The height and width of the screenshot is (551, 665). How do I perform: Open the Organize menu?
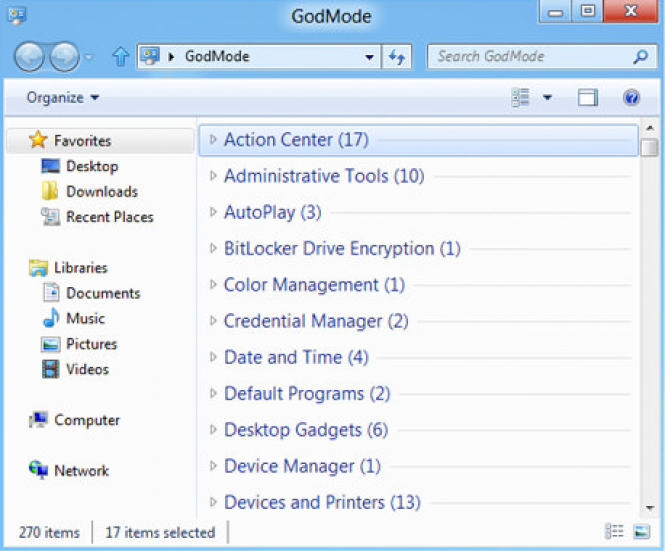[63, 98]
